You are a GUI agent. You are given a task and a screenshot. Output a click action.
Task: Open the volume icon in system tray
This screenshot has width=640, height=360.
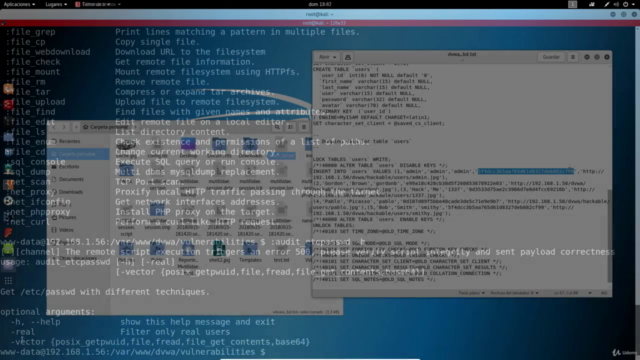616,4
